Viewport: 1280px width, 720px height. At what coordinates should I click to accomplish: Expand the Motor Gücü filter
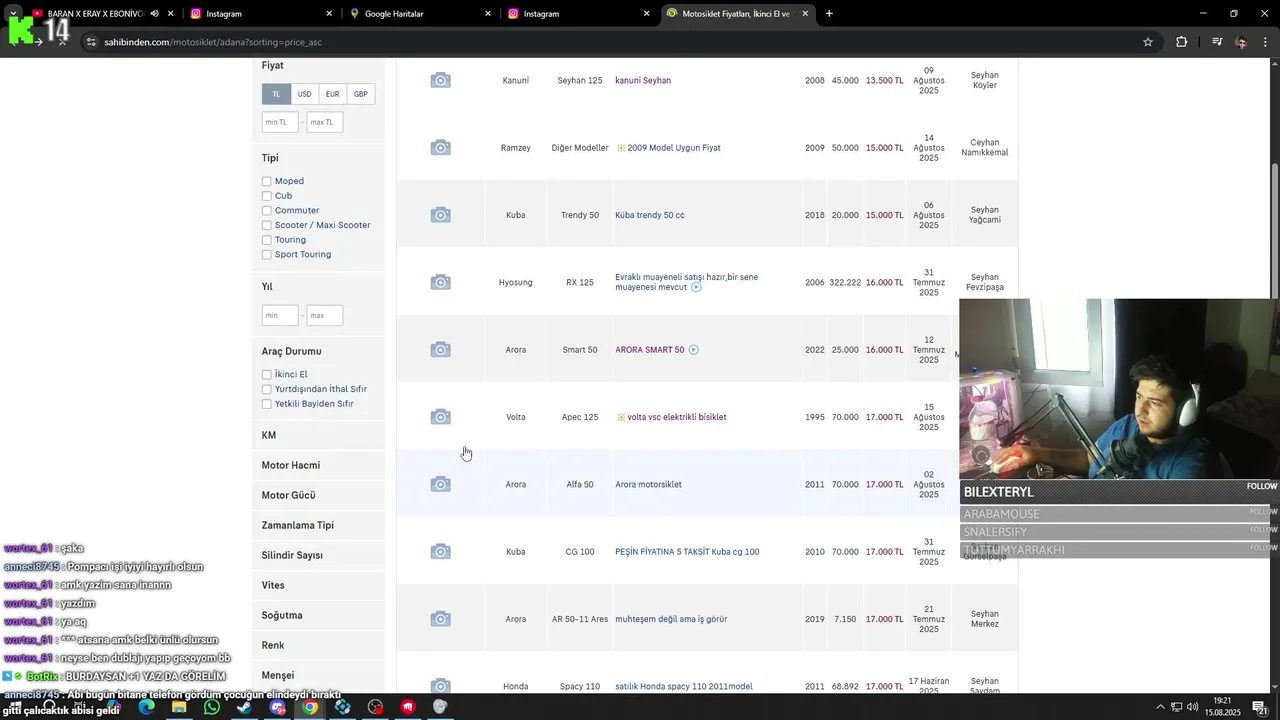pos(318,495)
